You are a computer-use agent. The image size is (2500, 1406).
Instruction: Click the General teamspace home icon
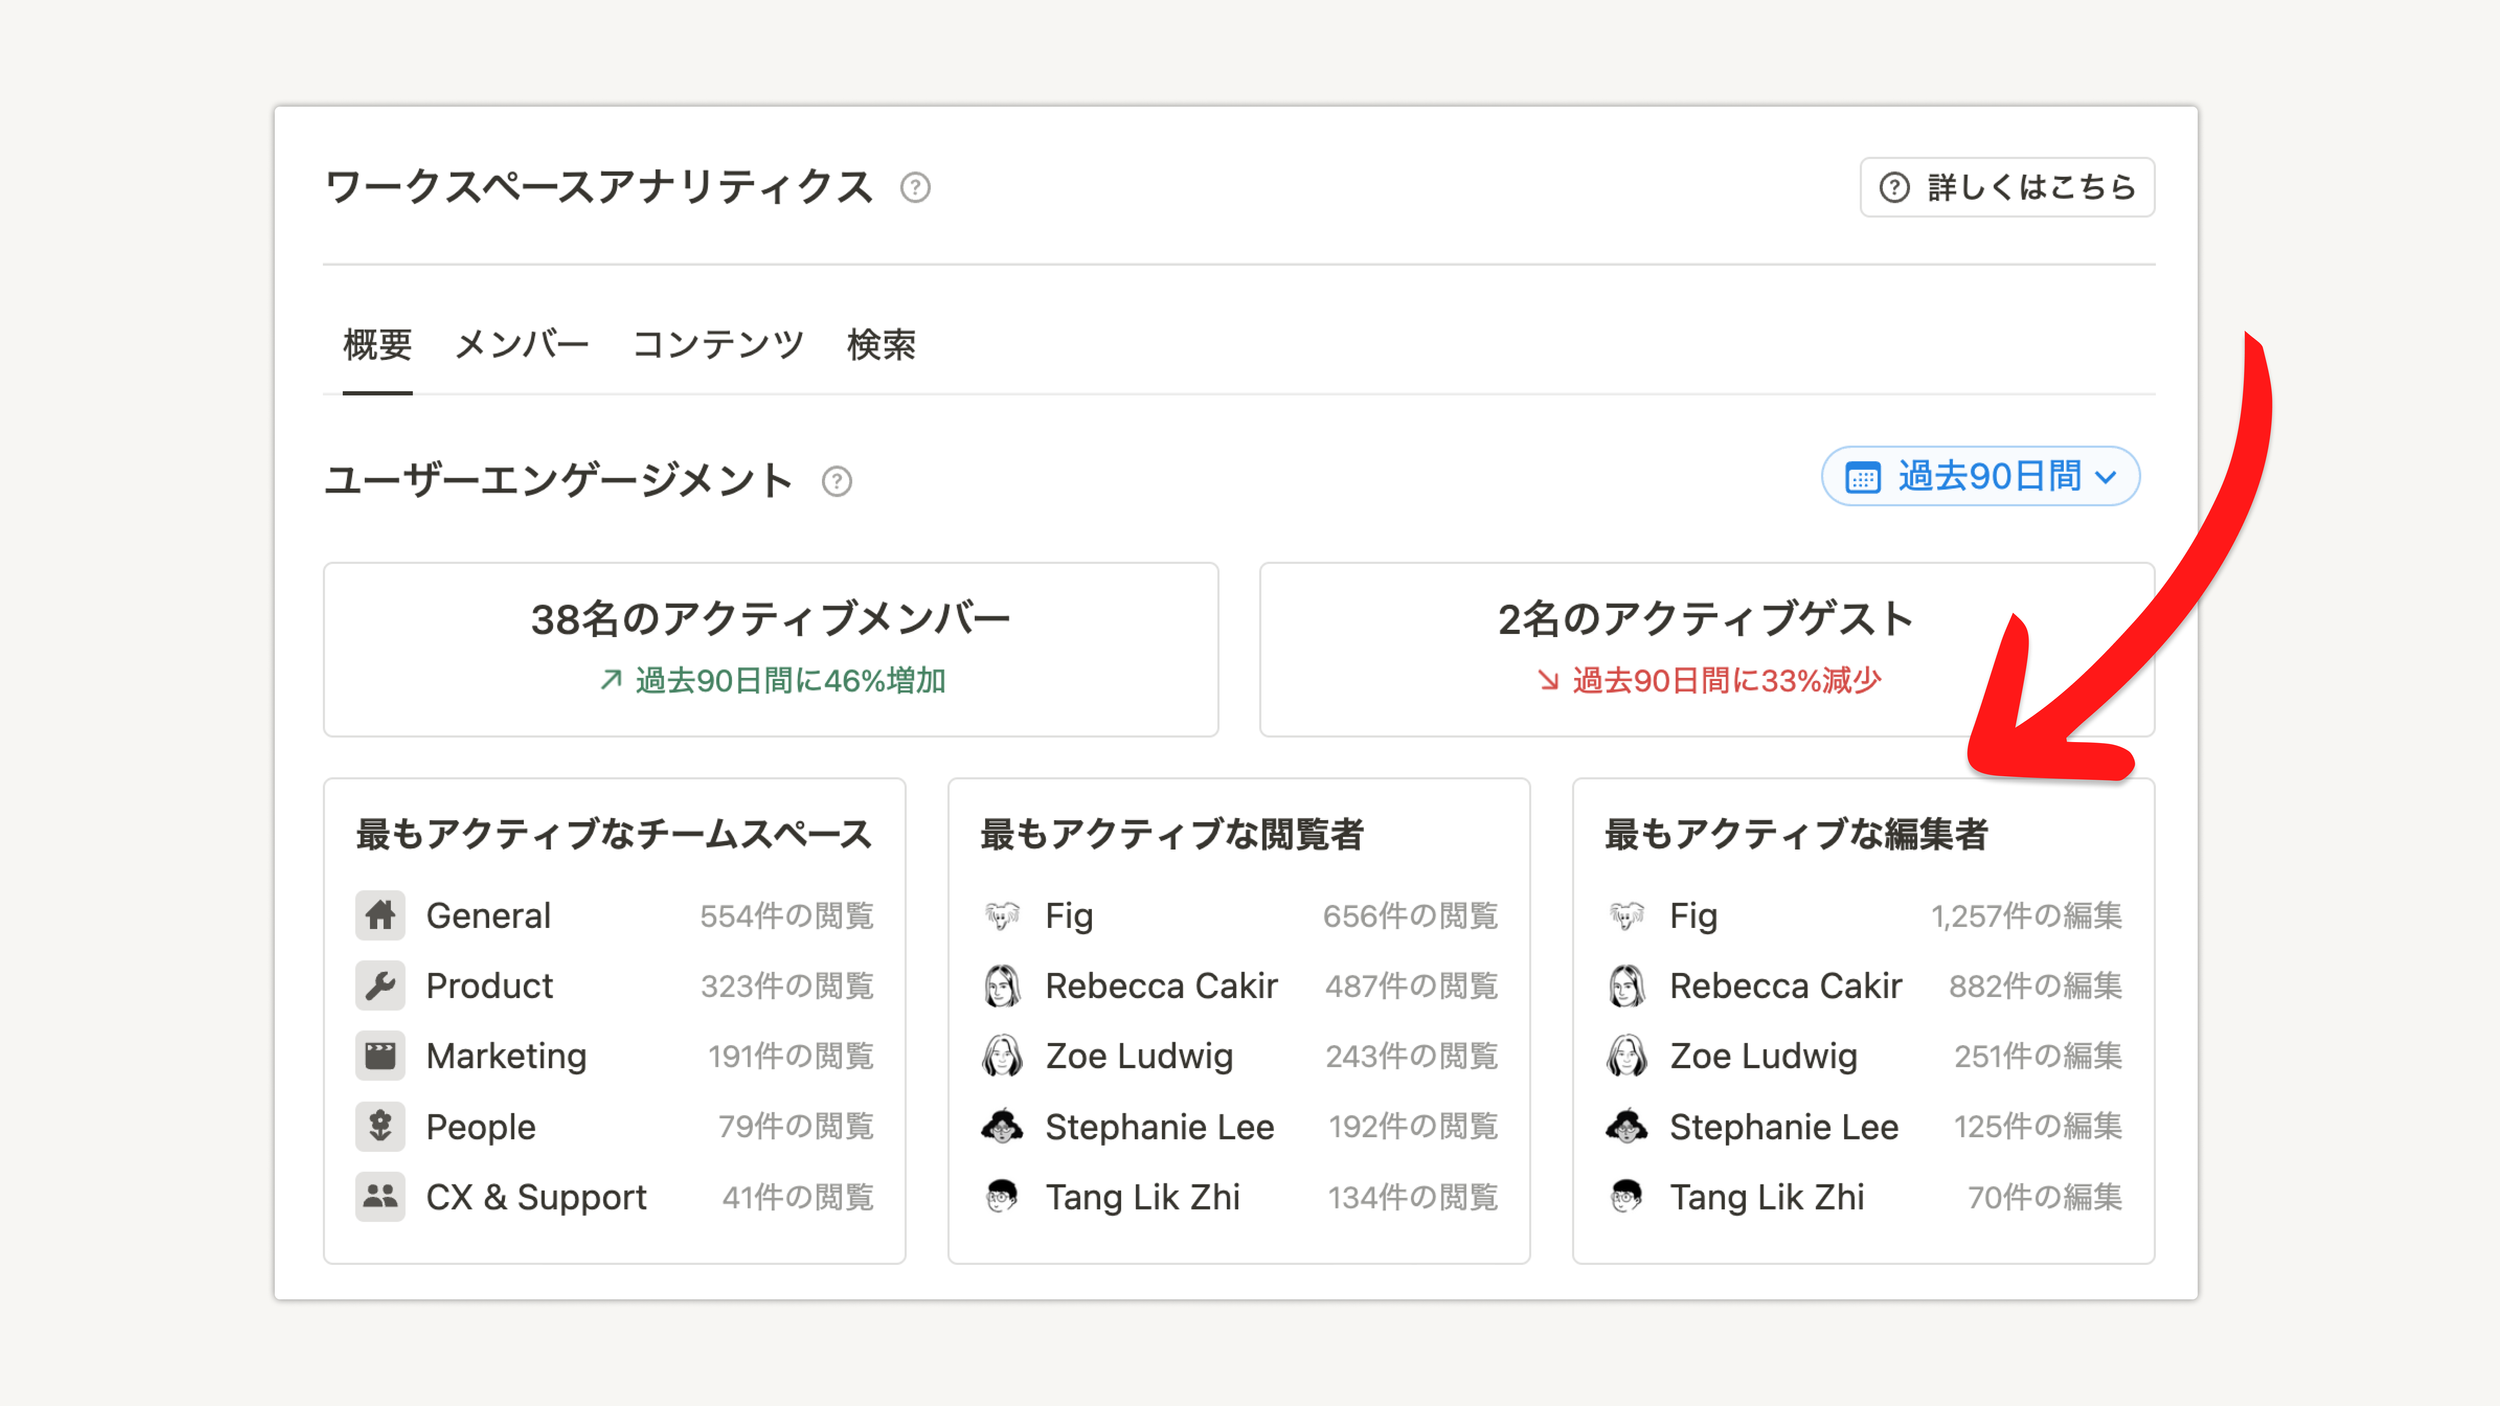pos(380,915)
